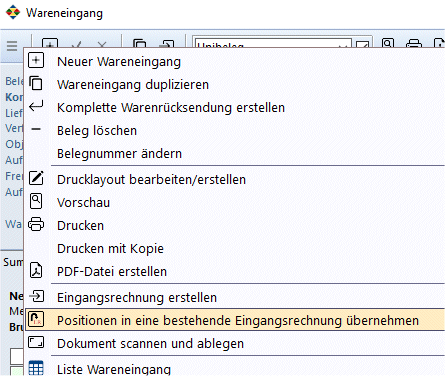This screenshot has height=376, width=445.
Task: Choose Positionen in eine bestehende Eingangsrechnung übernehmen
Action: coord(236,320)
